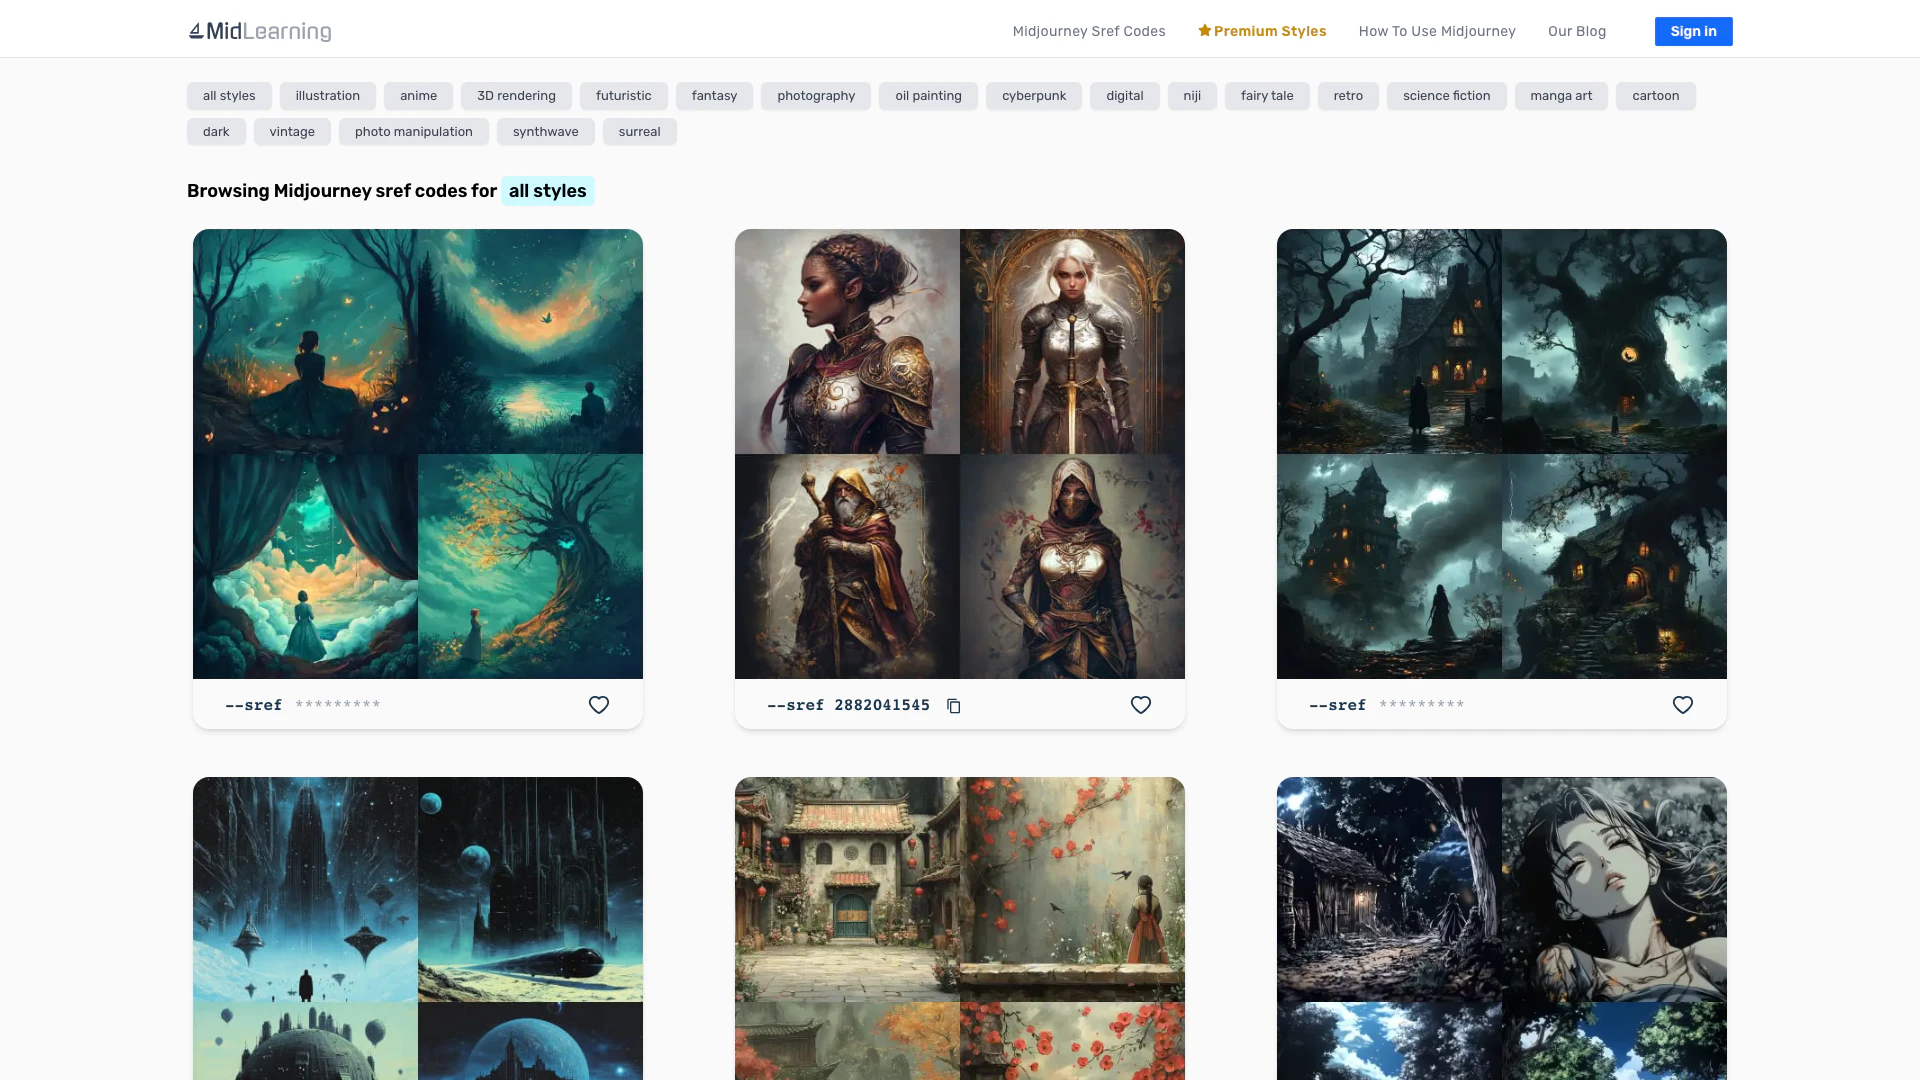Filter by the cyberpunk tag
The width and height of the screenshot is (1920, 1080).
tap(1033, 96)
